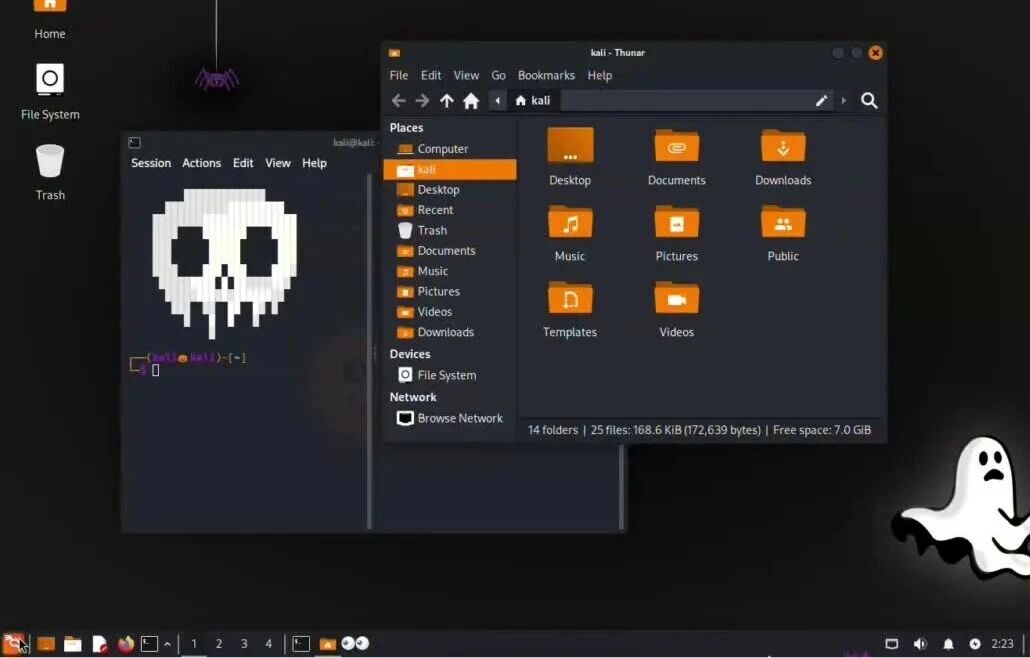The image size is (1030, 658).
Task: Click the show desktop launcher in taskbar
Action: (x=46, y=644)
